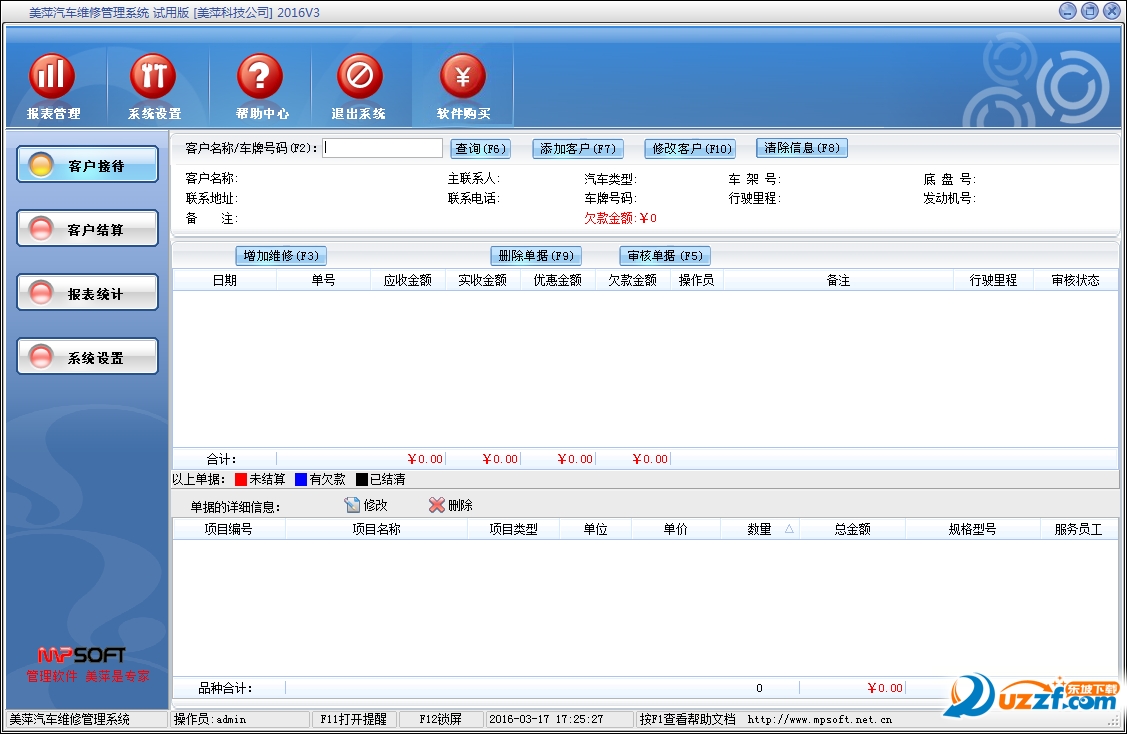Sort by 审核状态 column header
Screen dimensions: 1127x734
pos(1075,280)
